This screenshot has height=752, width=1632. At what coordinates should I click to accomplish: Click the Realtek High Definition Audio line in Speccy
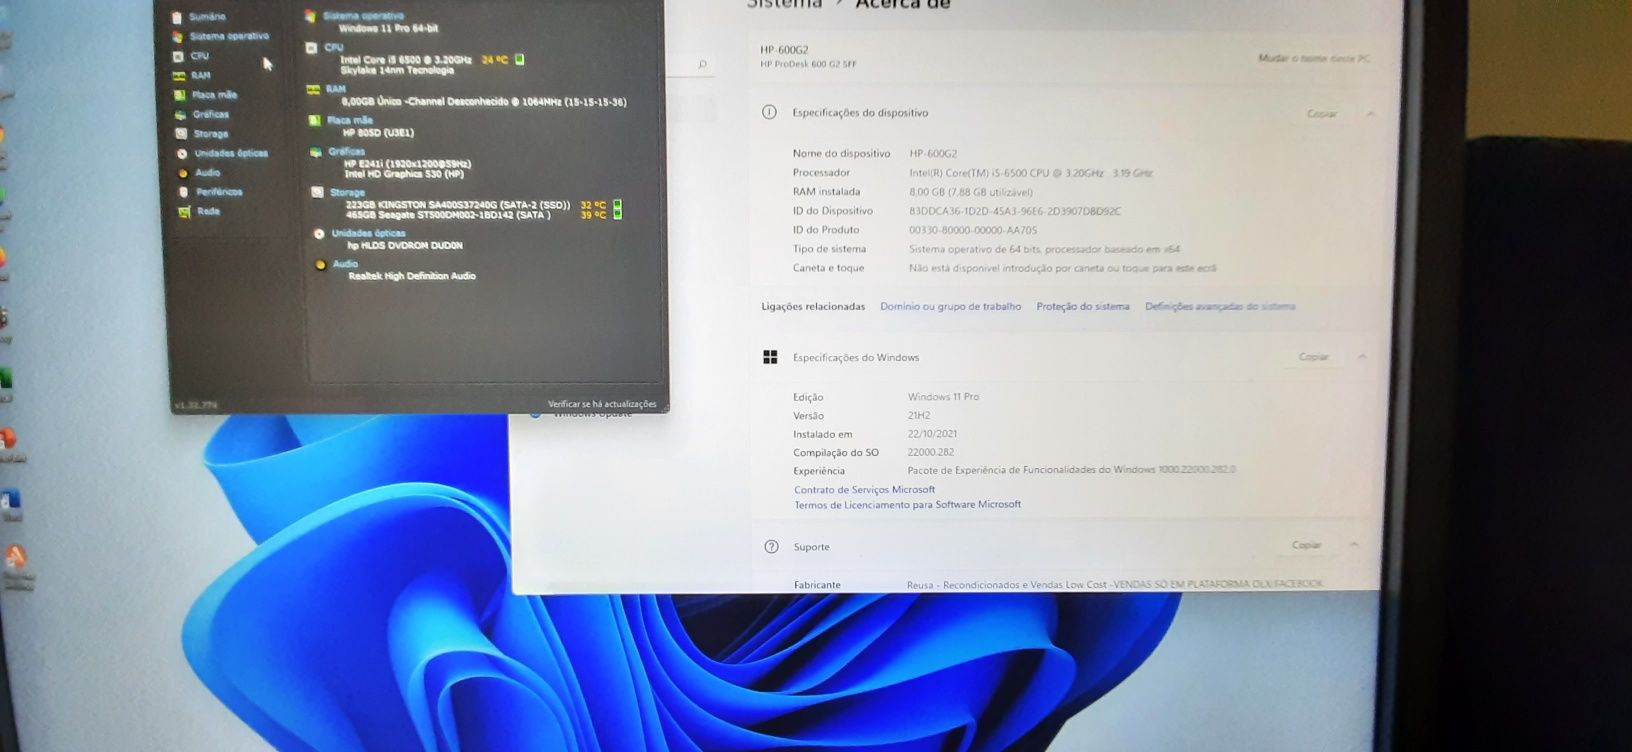coord(412,276)
